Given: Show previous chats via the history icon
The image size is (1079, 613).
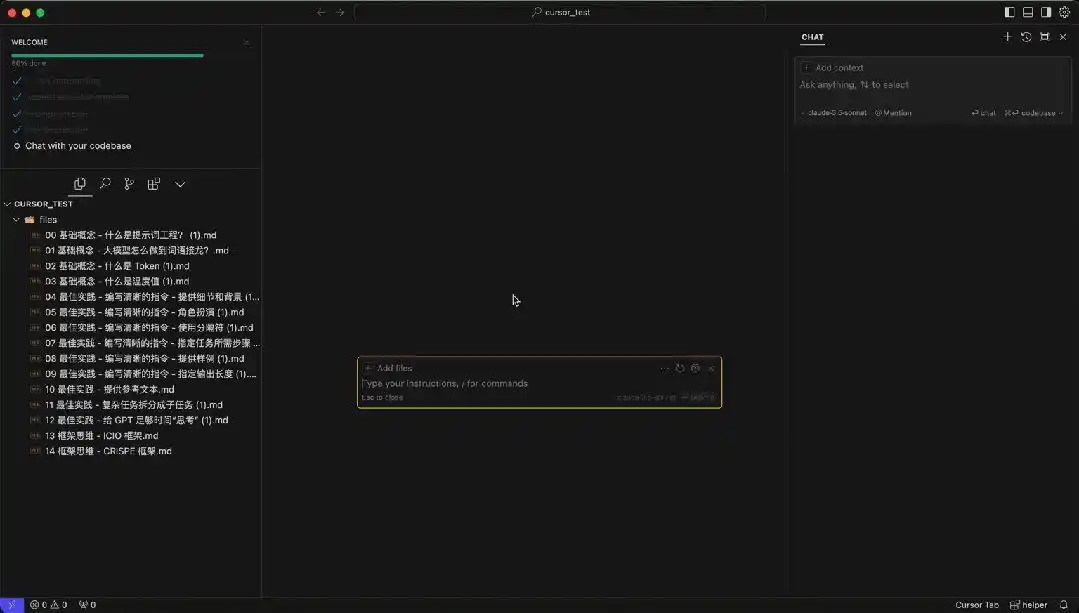Looking at the screenshot, I should [x=1026, y=37].
